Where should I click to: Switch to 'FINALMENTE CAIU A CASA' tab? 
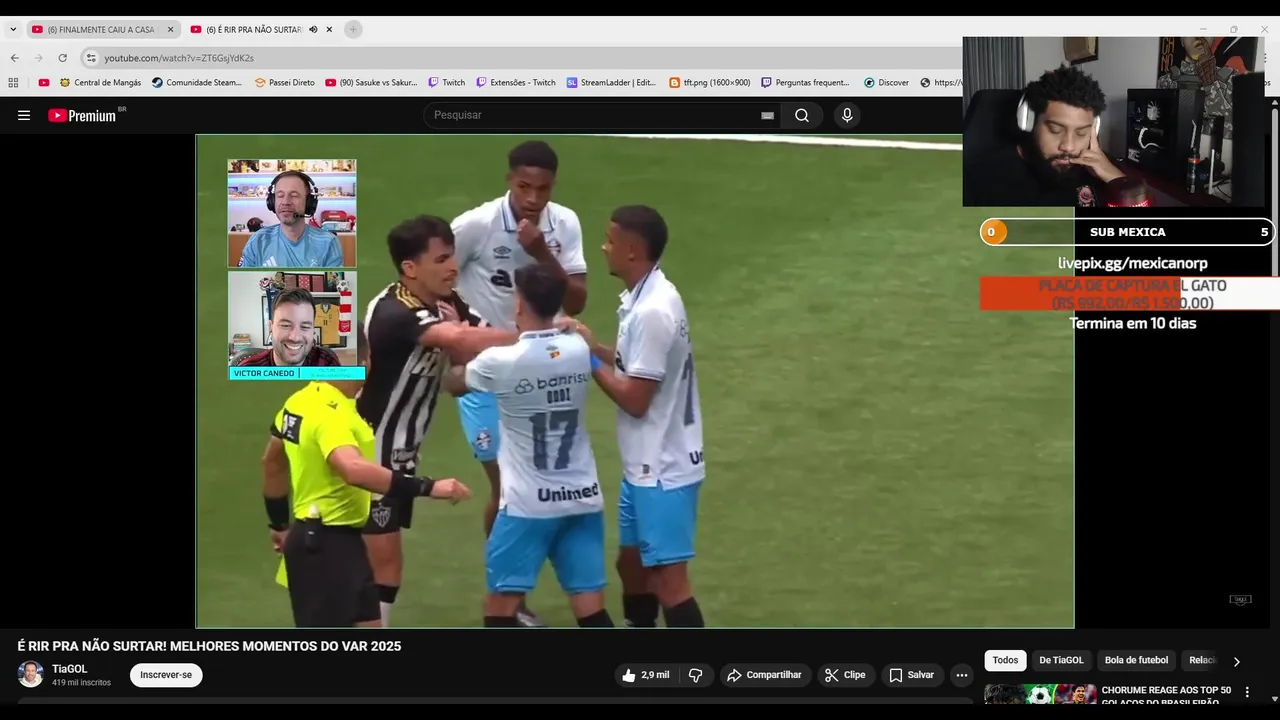(103, 30)
